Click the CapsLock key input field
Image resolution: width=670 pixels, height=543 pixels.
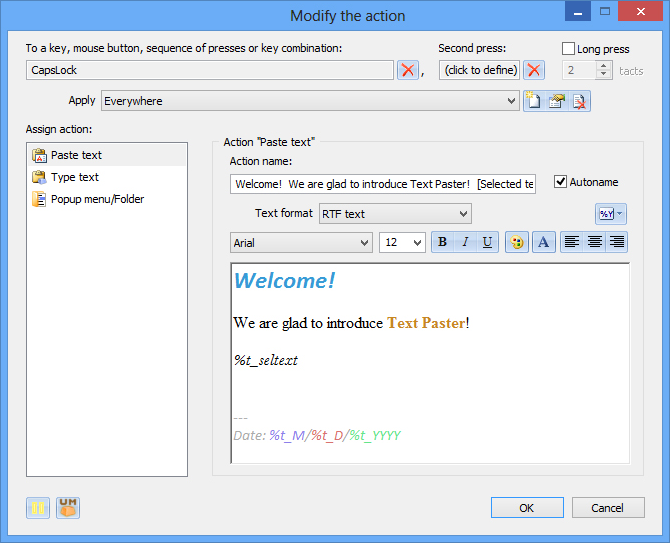click(210, 70)
